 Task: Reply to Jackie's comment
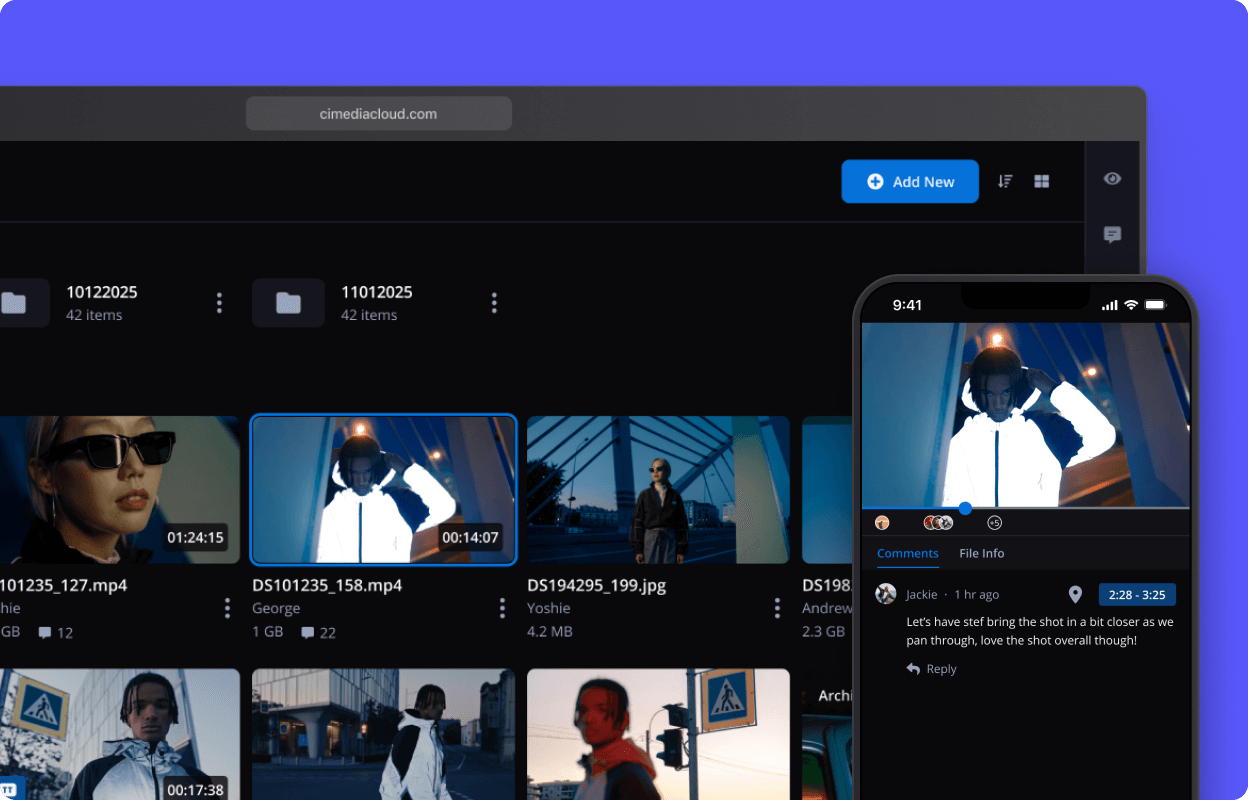931,669
